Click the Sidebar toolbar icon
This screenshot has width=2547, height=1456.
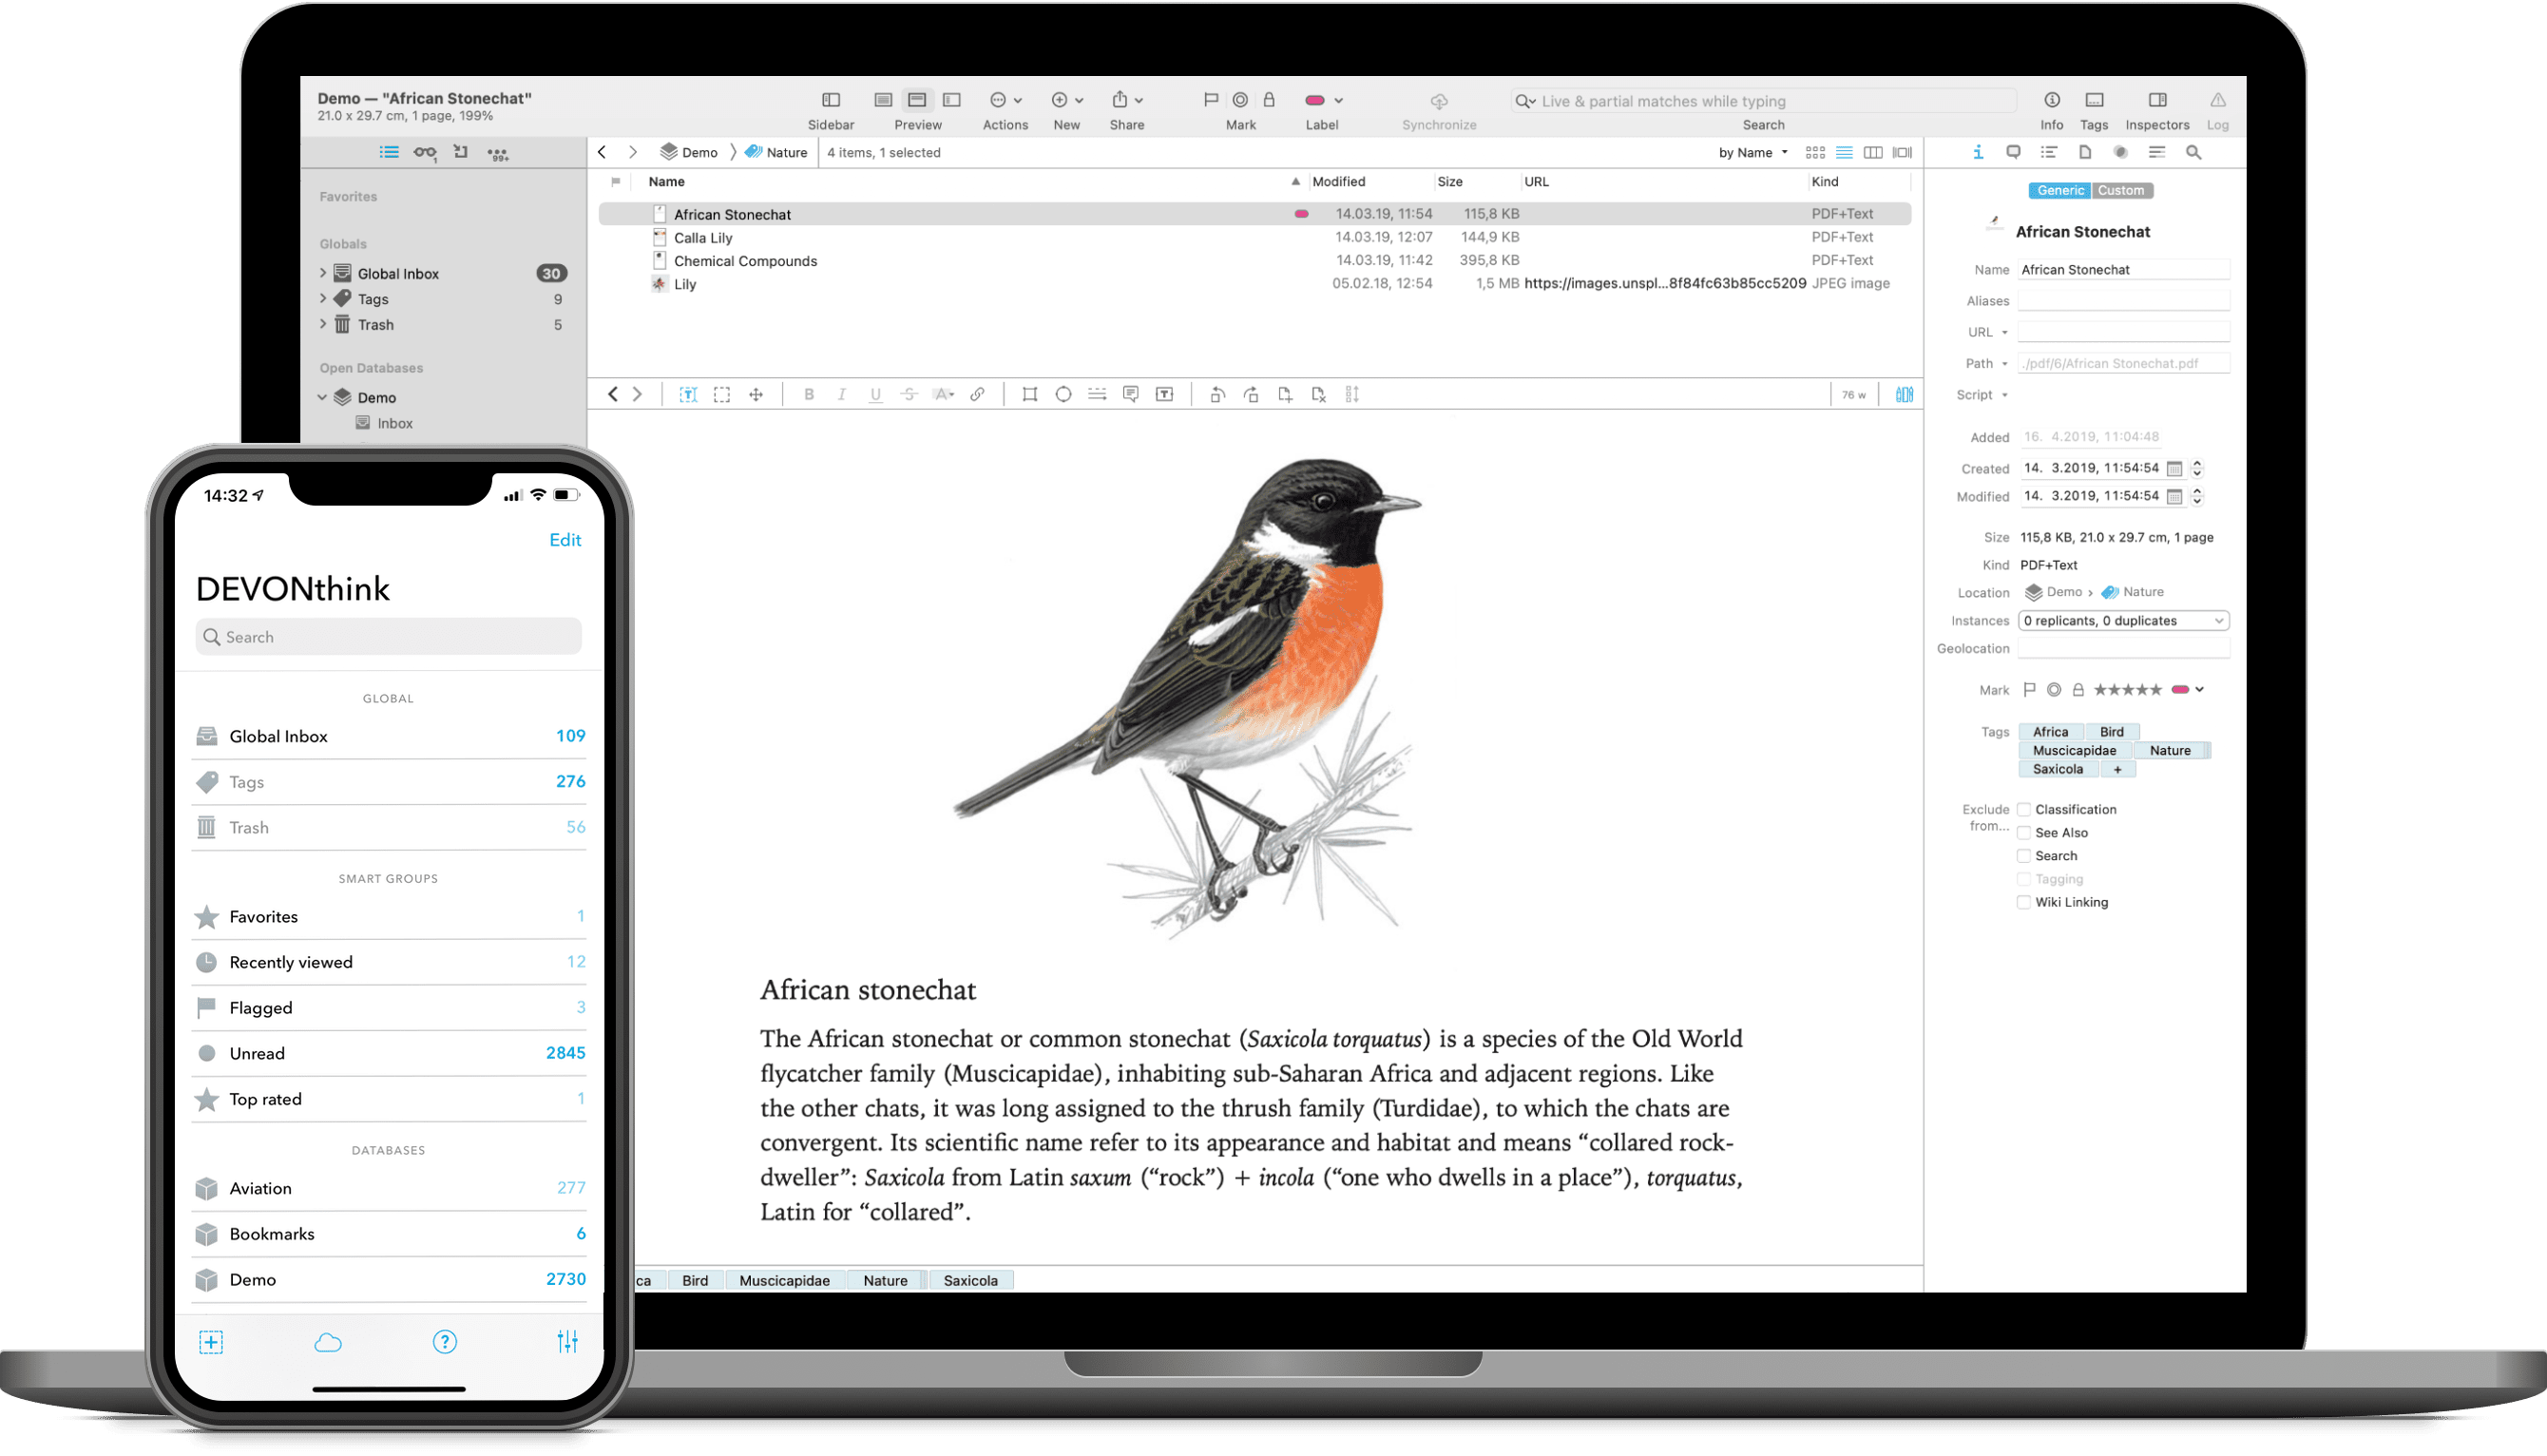(830, 100)
